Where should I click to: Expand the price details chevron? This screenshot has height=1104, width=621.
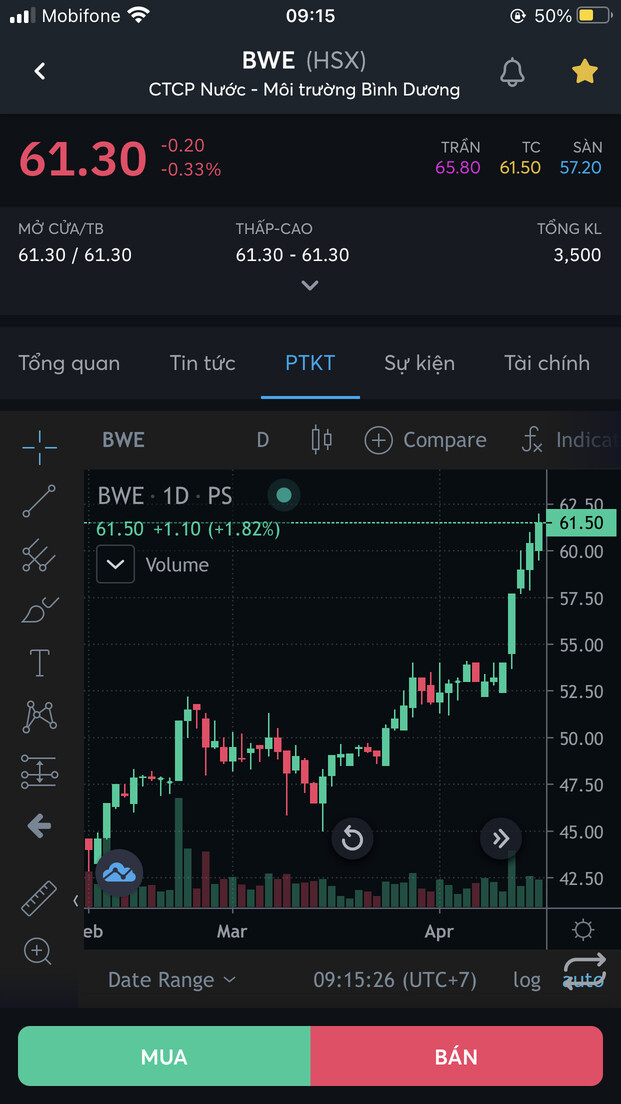(x=310, y=285)
